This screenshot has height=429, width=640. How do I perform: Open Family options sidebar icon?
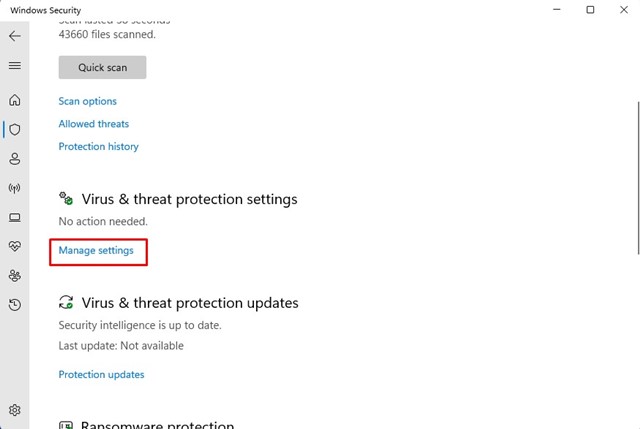point(15,276)
